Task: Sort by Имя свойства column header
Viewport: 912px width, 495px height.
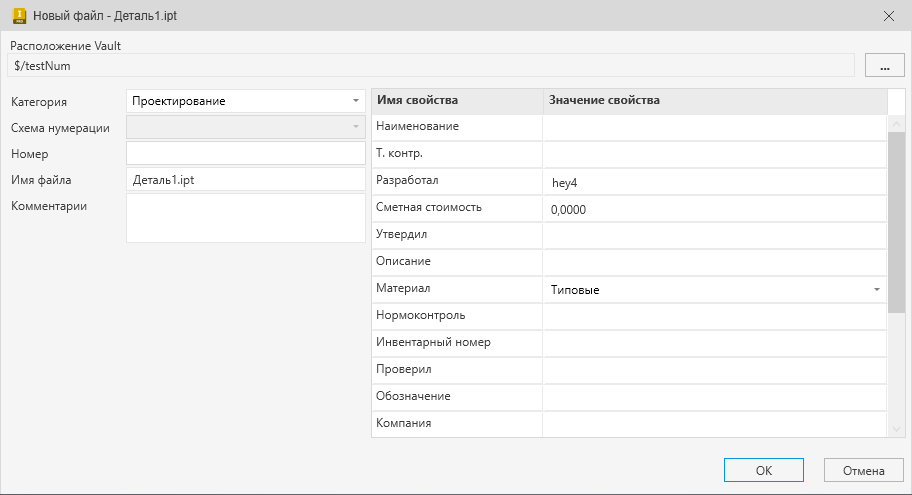Action: (x=457, y=101)
